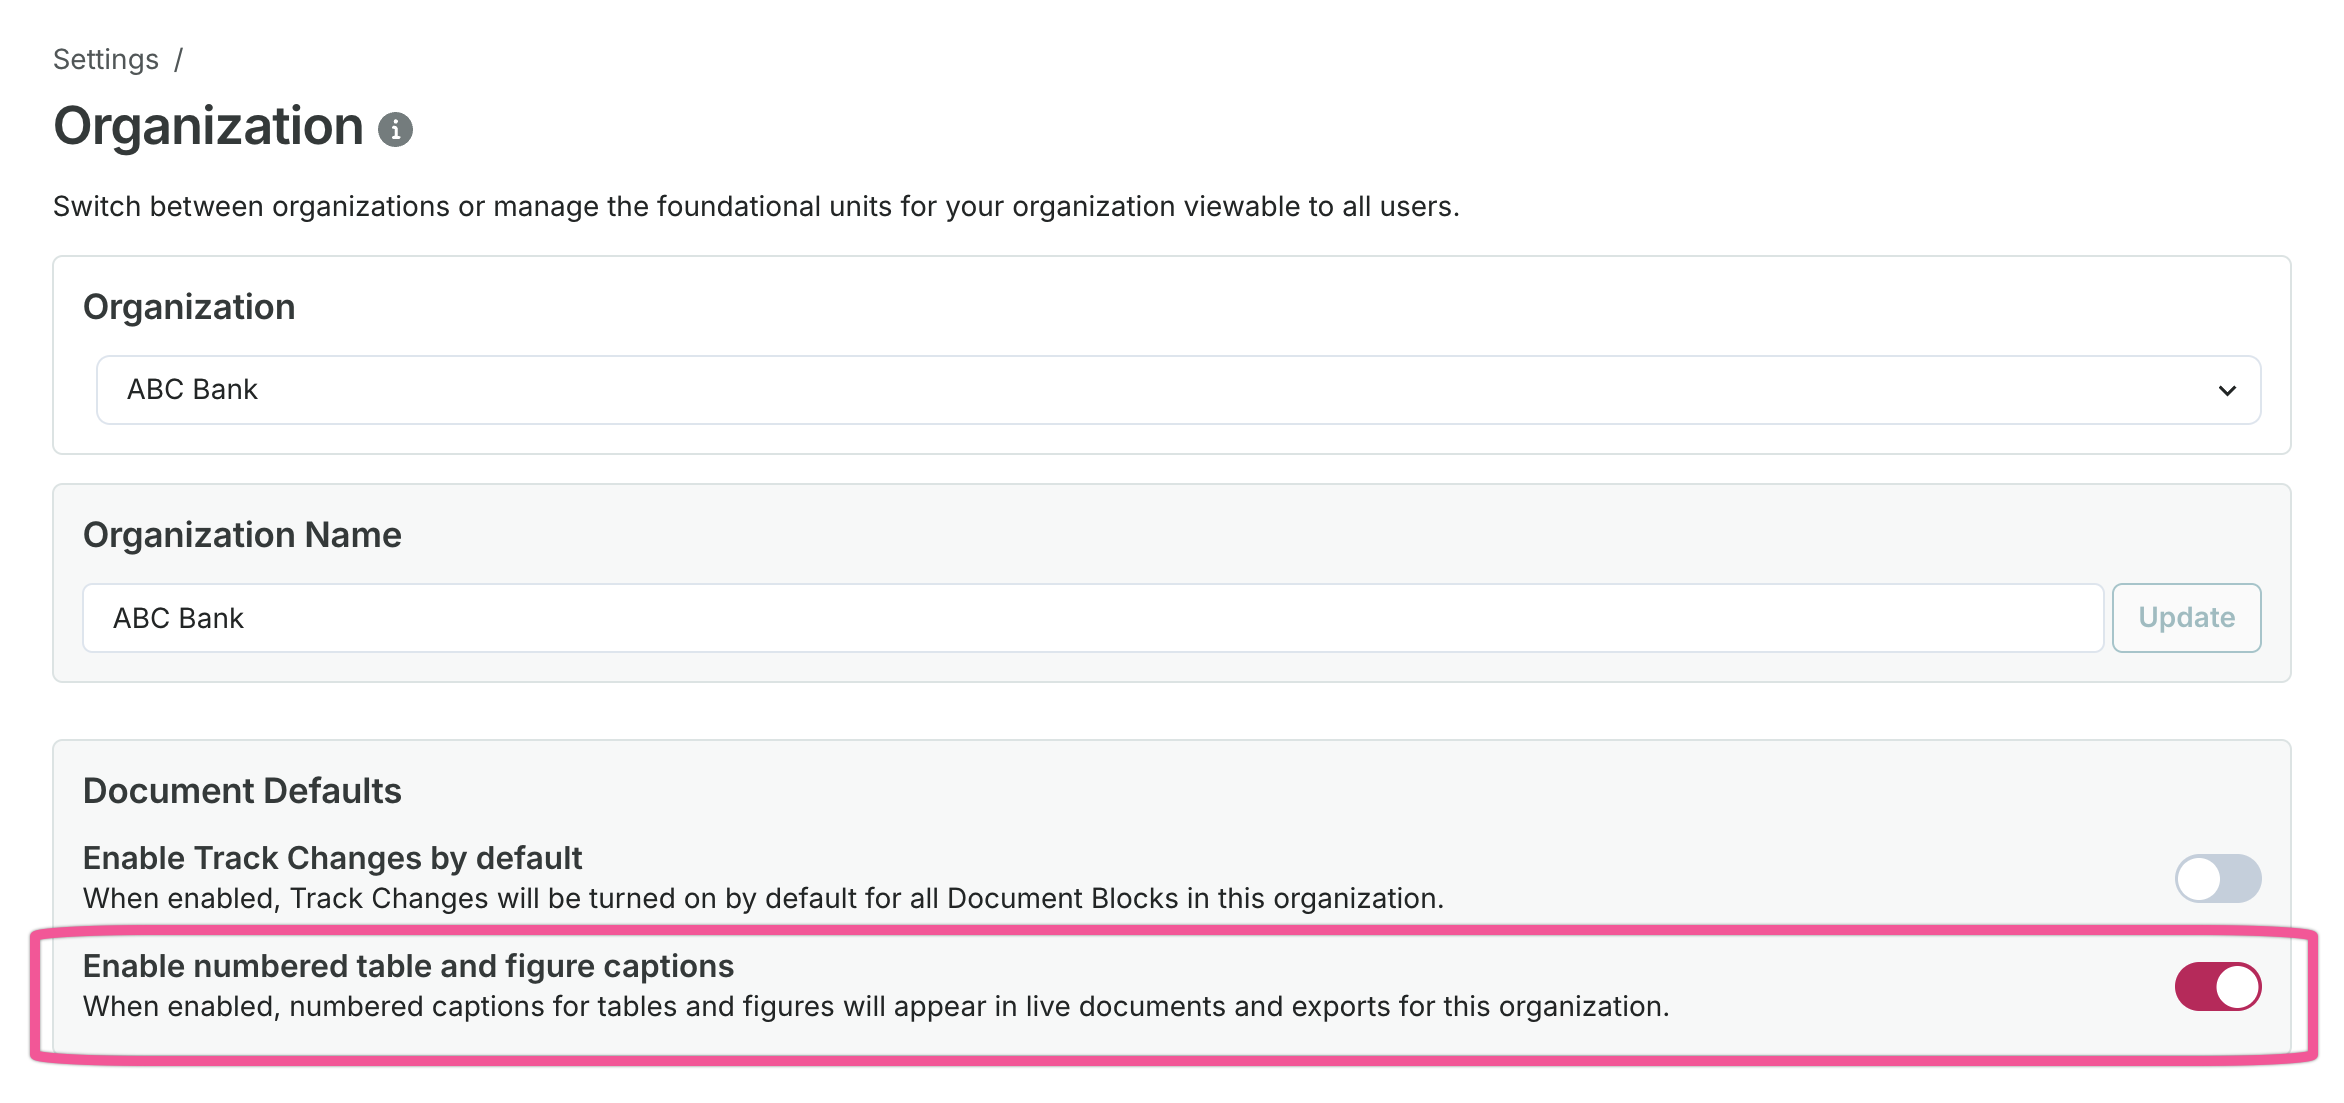Open the ABC Bank organization dropdown

coord(1177,390)
